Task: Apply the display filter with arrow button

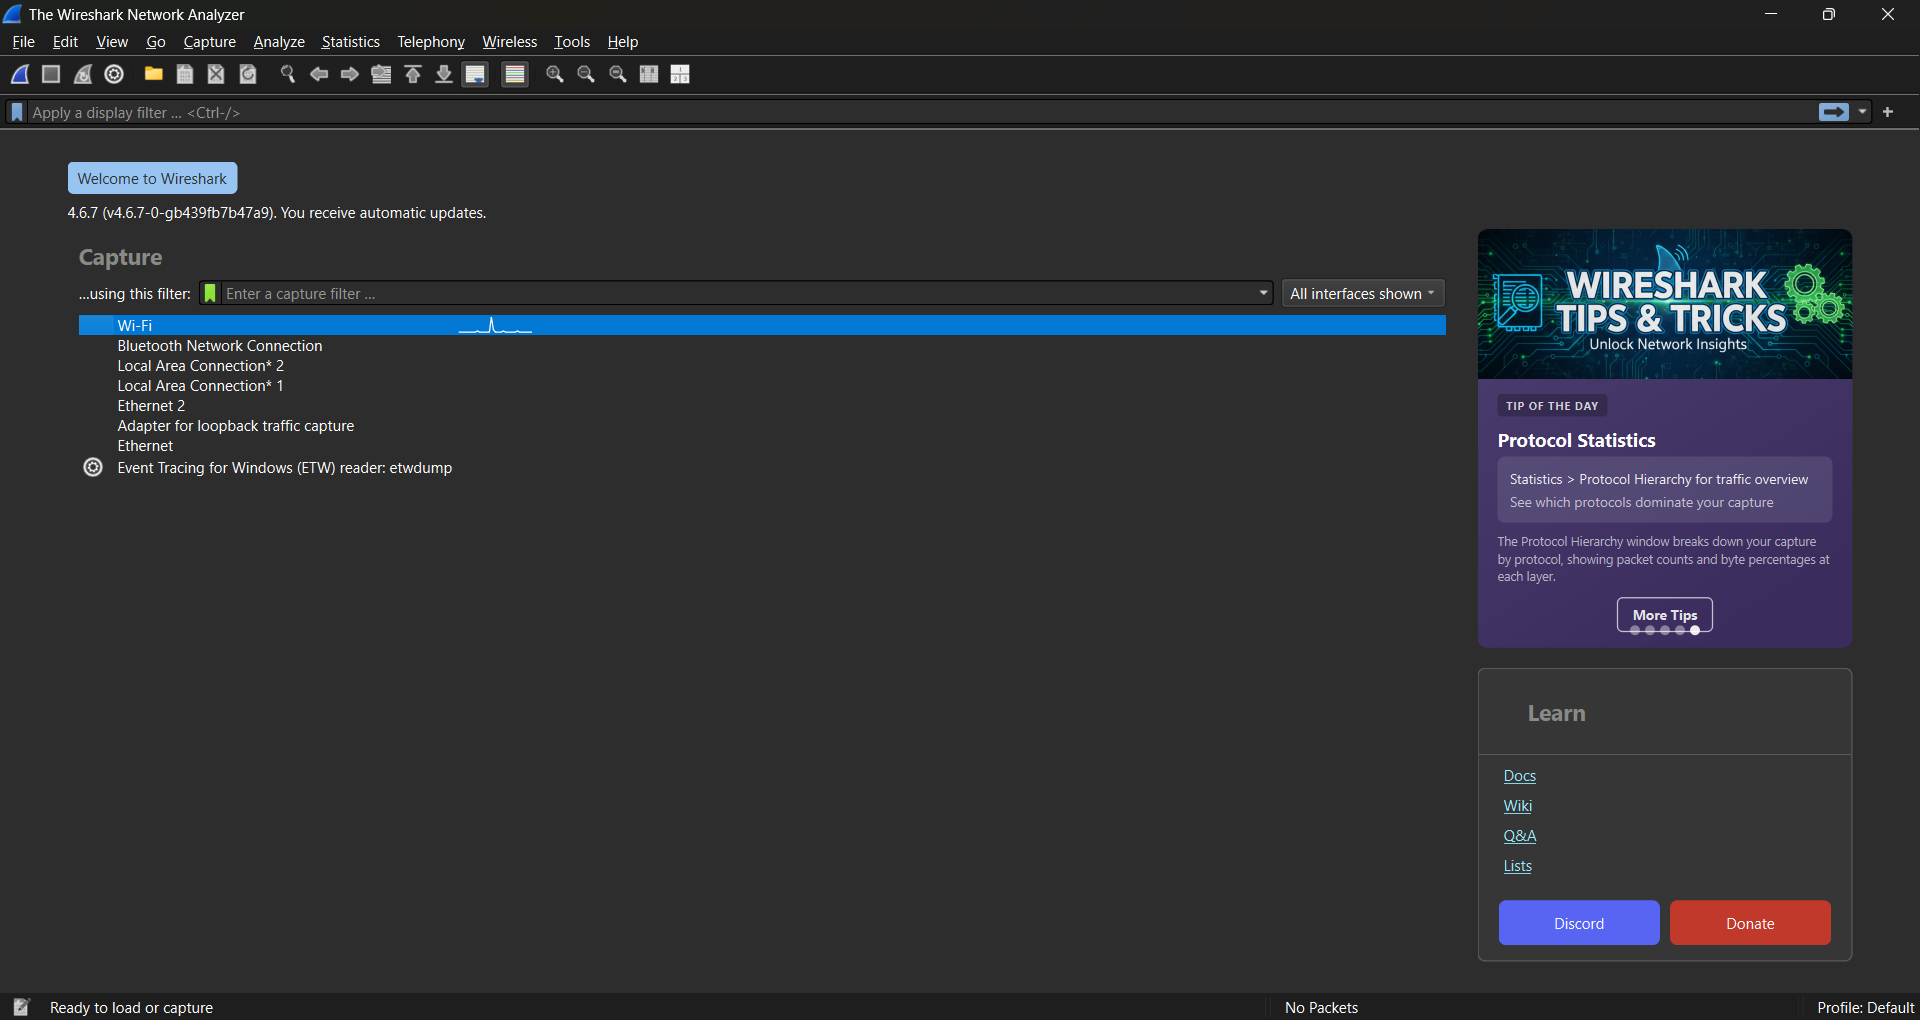Action: (x=1834, y=113)
